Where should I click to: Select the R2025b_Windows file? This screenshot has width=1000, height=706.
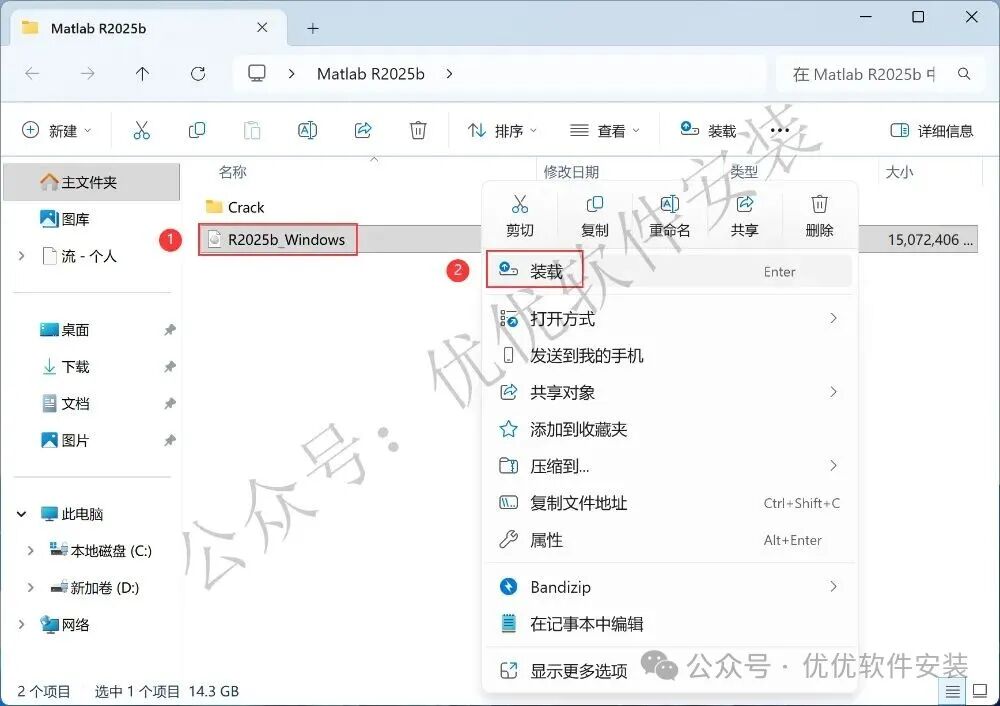click(277, 240)
